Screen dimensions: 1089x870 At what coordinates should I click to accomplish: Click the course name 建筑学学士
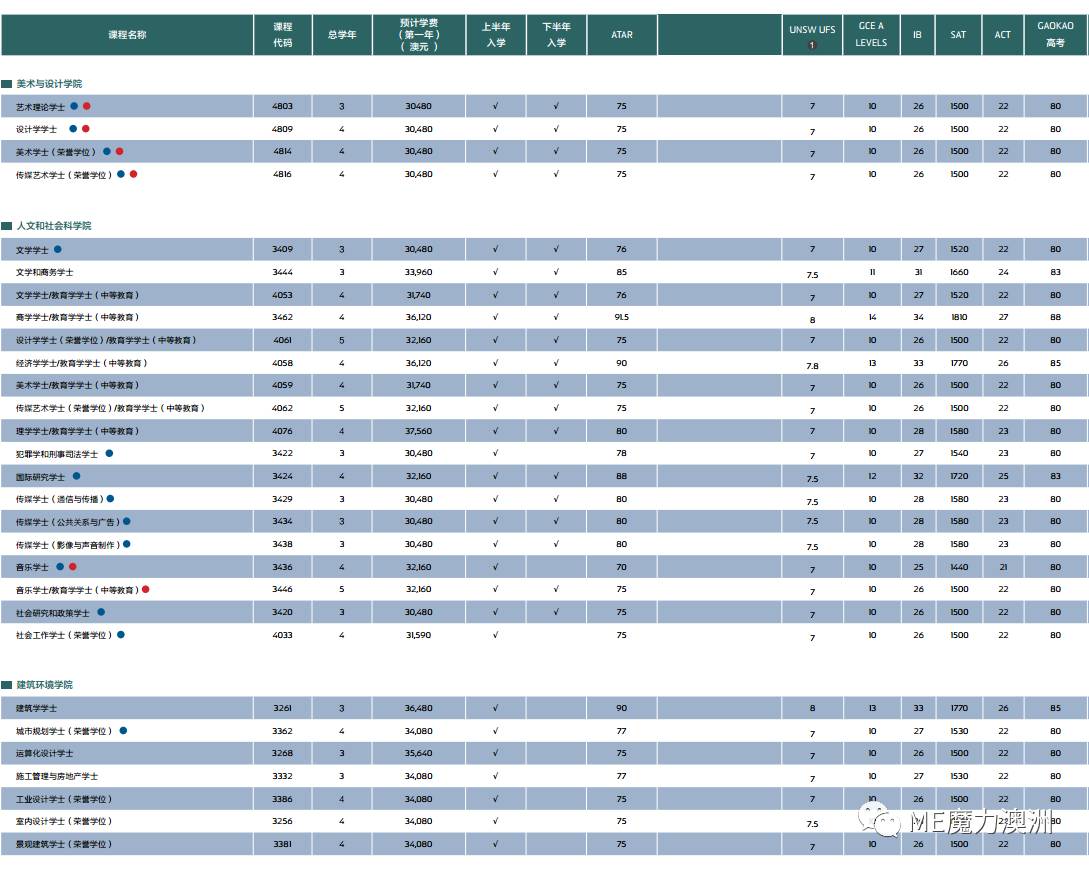(x=36, y=708)
